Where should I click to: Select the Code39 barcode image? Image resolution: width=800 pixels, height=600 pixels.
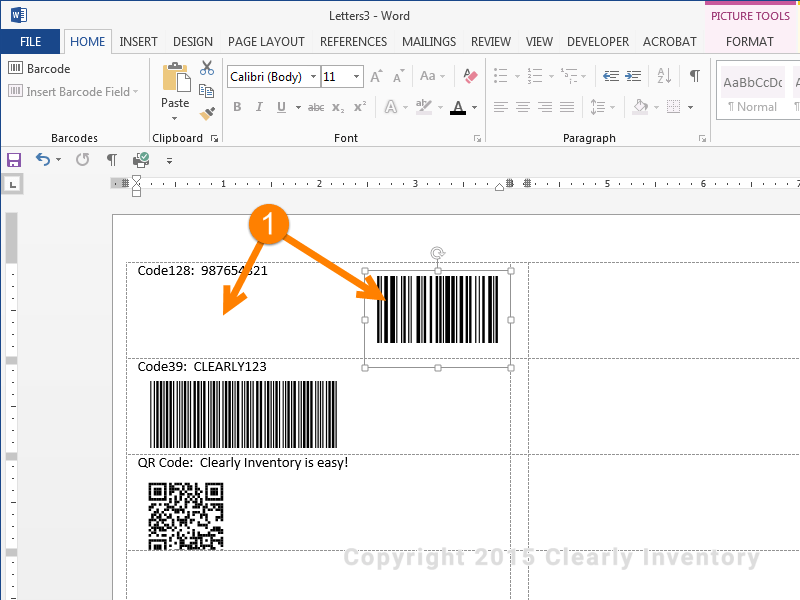pyautogui.click(x=243, y=414)
